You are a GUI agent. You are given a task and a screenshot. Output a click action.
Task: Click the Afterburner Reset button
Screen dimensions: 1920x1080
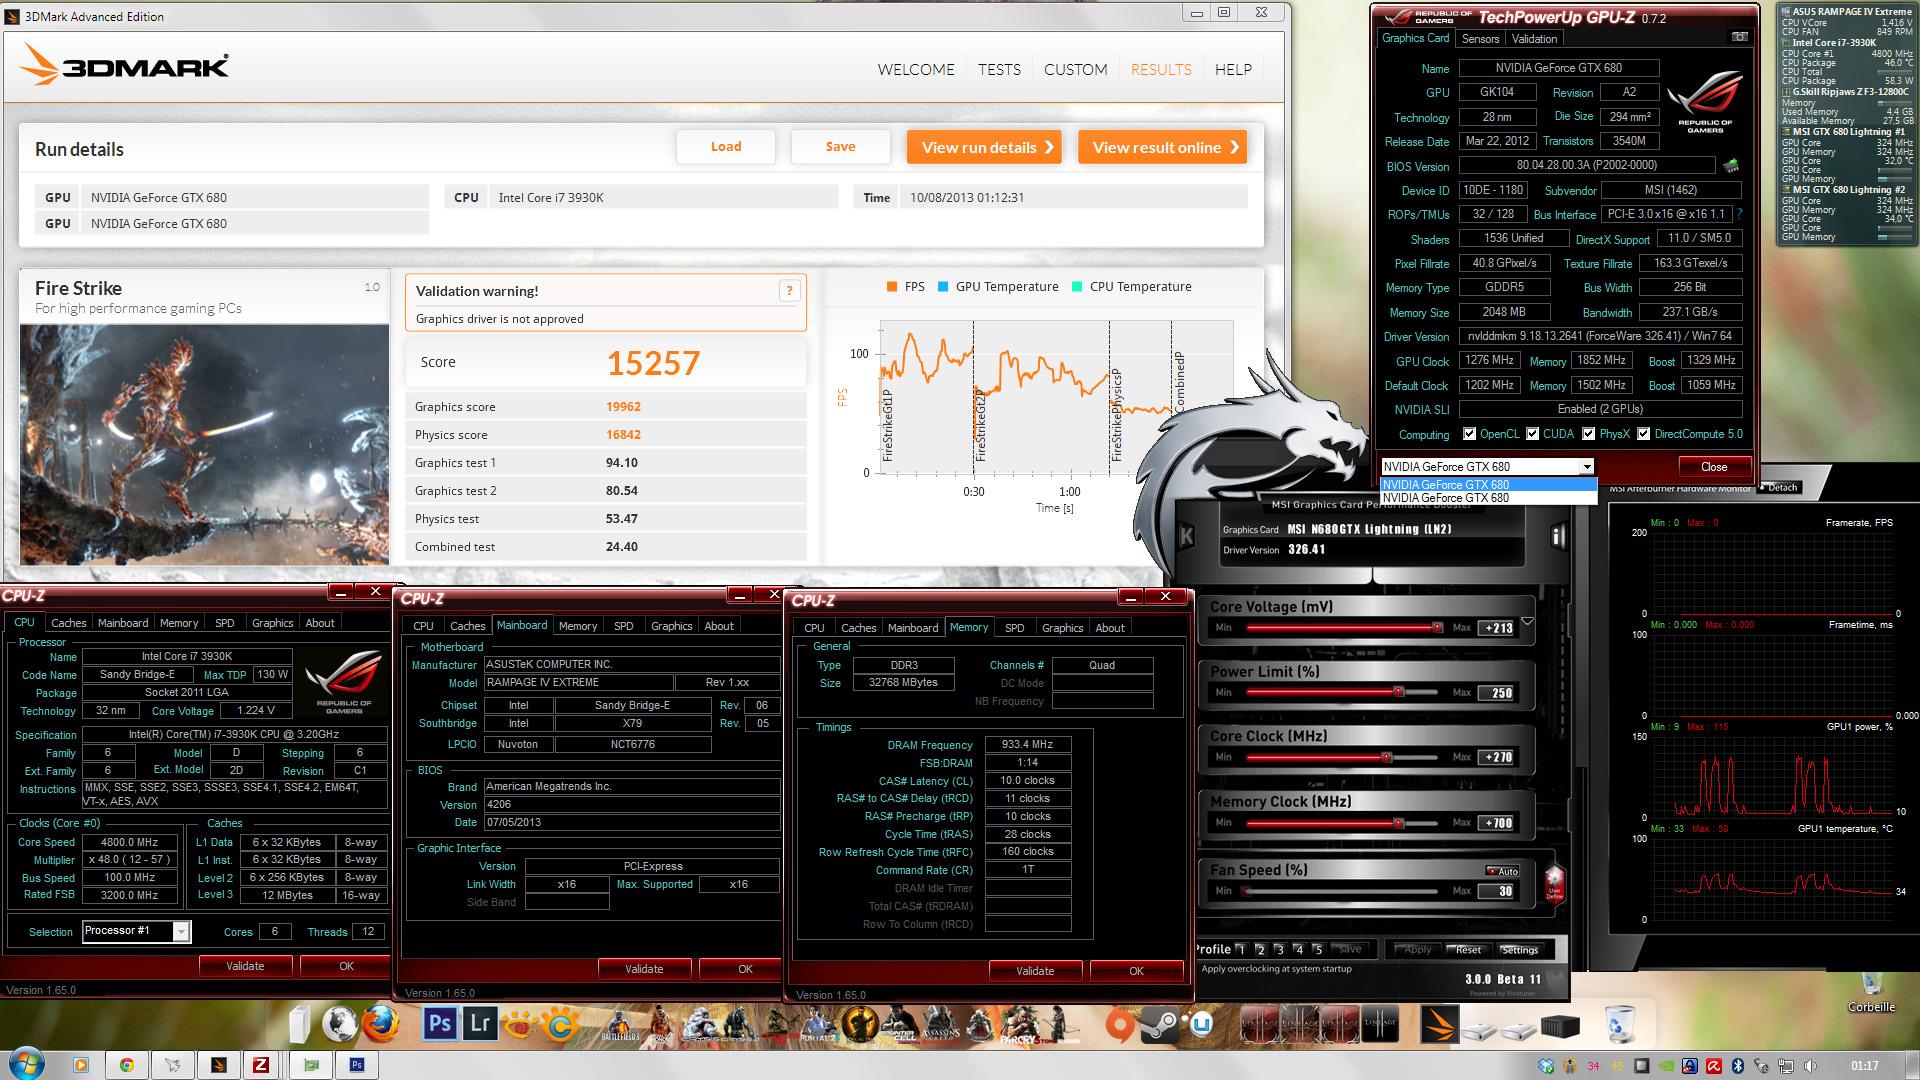(x=1468, y=950)
